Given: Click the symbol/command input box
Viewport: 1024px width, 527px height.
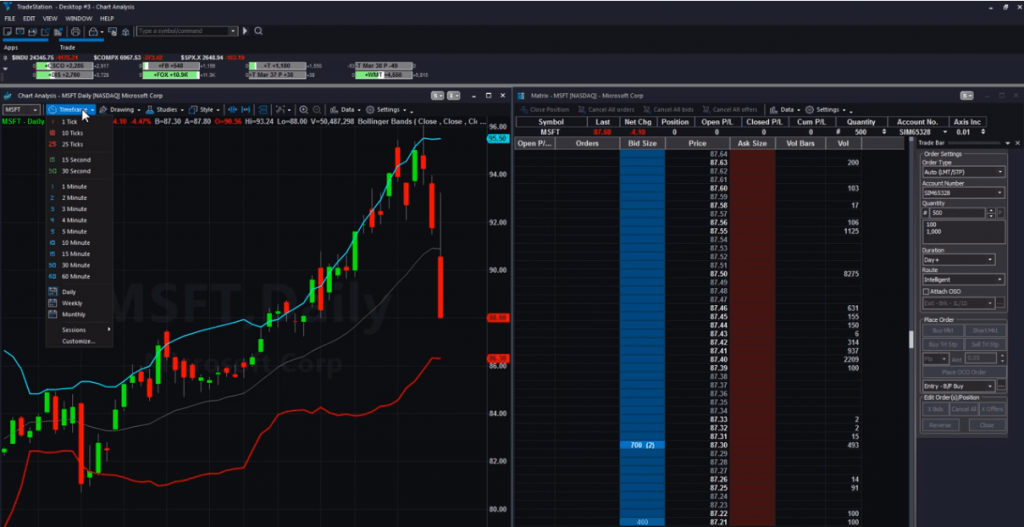Looking at the screenshot, I should point(186,31).
